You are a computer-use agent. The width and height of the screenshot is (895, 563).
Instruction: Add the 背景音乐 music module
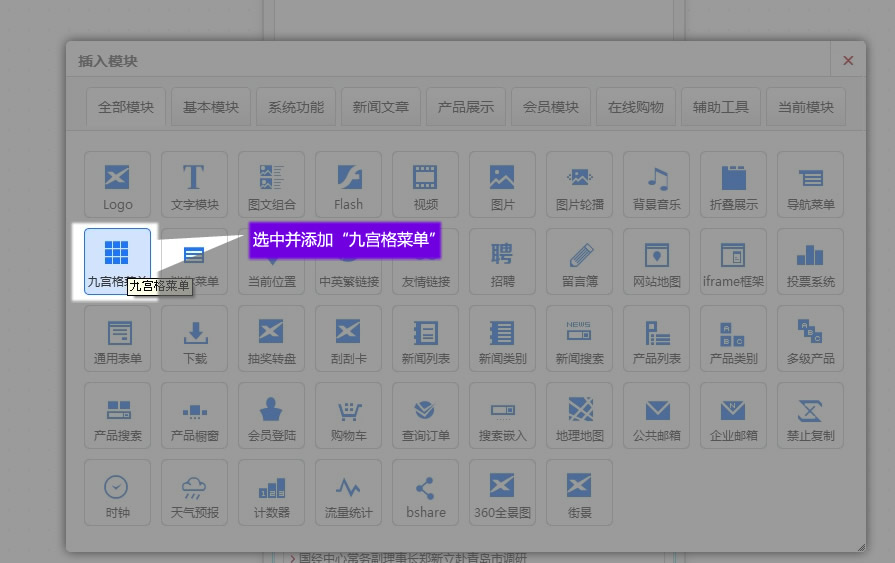point(656,184)
